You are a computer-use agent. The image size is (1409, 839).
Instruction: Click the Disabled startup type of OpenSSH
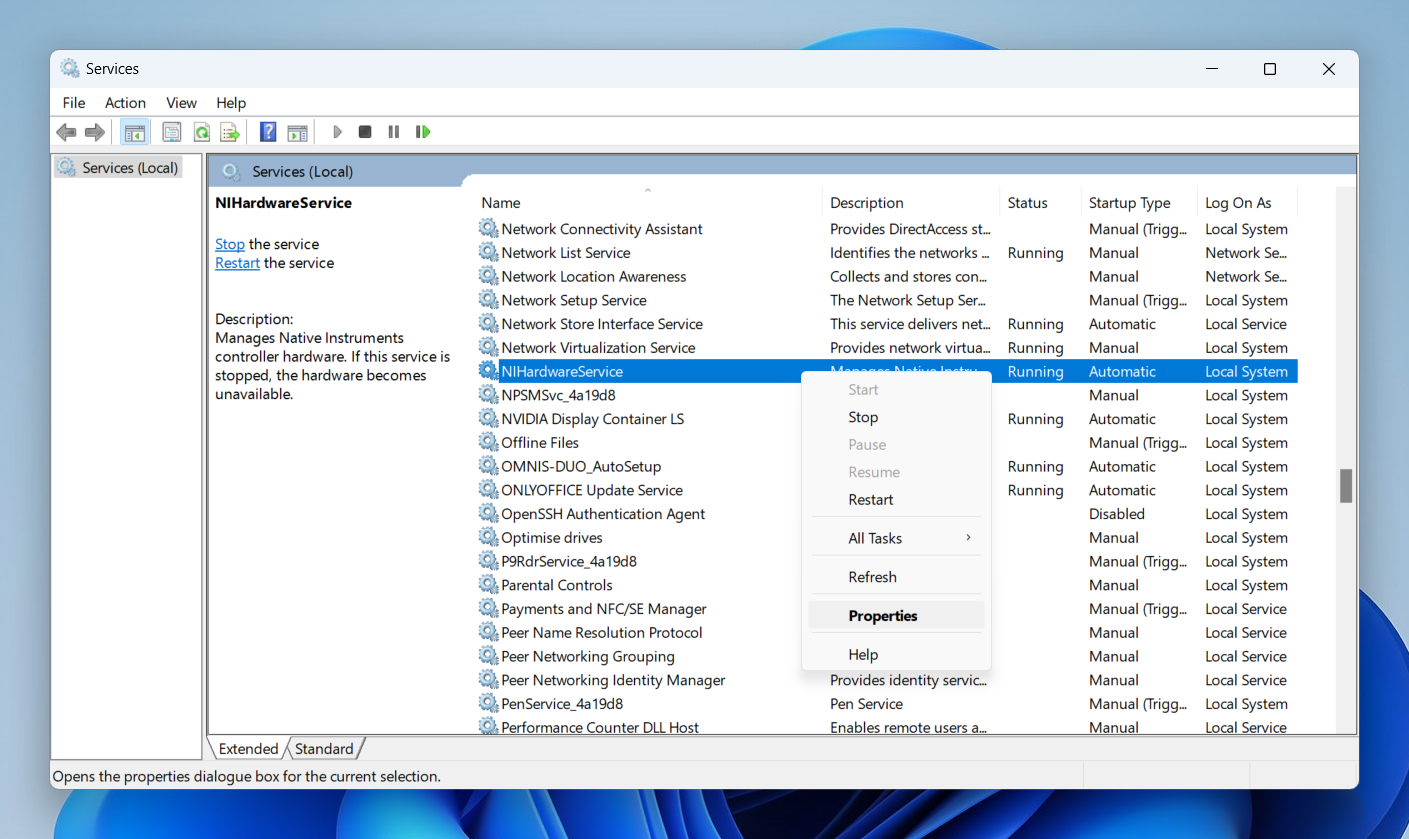pos(1116,514)
